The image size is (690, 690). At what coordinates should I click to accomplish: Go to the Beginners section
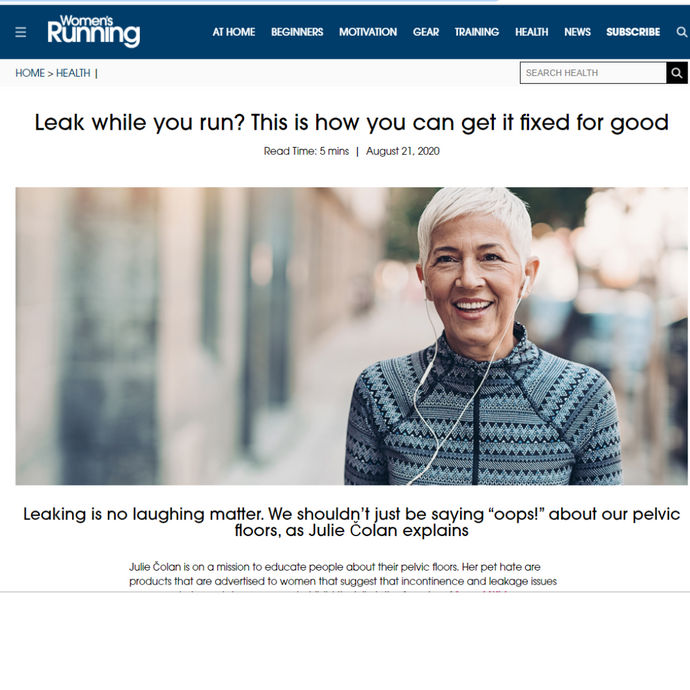(x=297, y=32)
